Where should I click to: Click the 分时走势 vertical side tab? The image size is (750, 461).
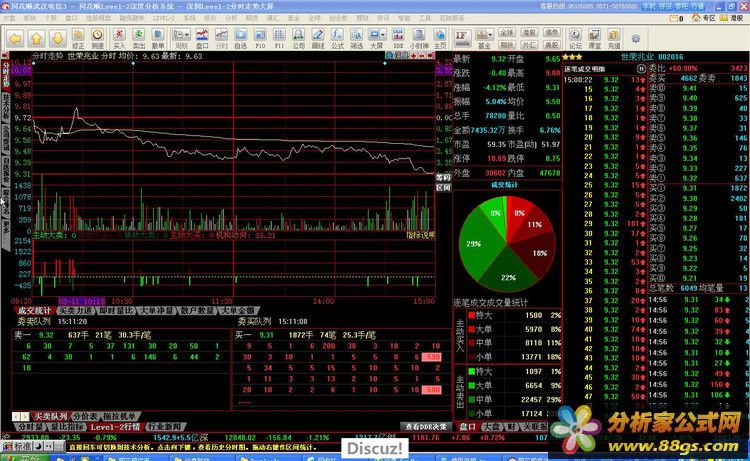(x=6, y=75)
